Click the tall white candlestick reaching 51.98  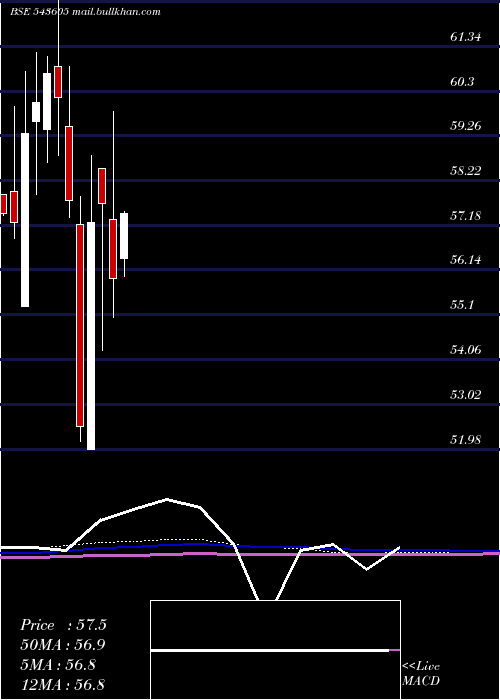point(91,336)
